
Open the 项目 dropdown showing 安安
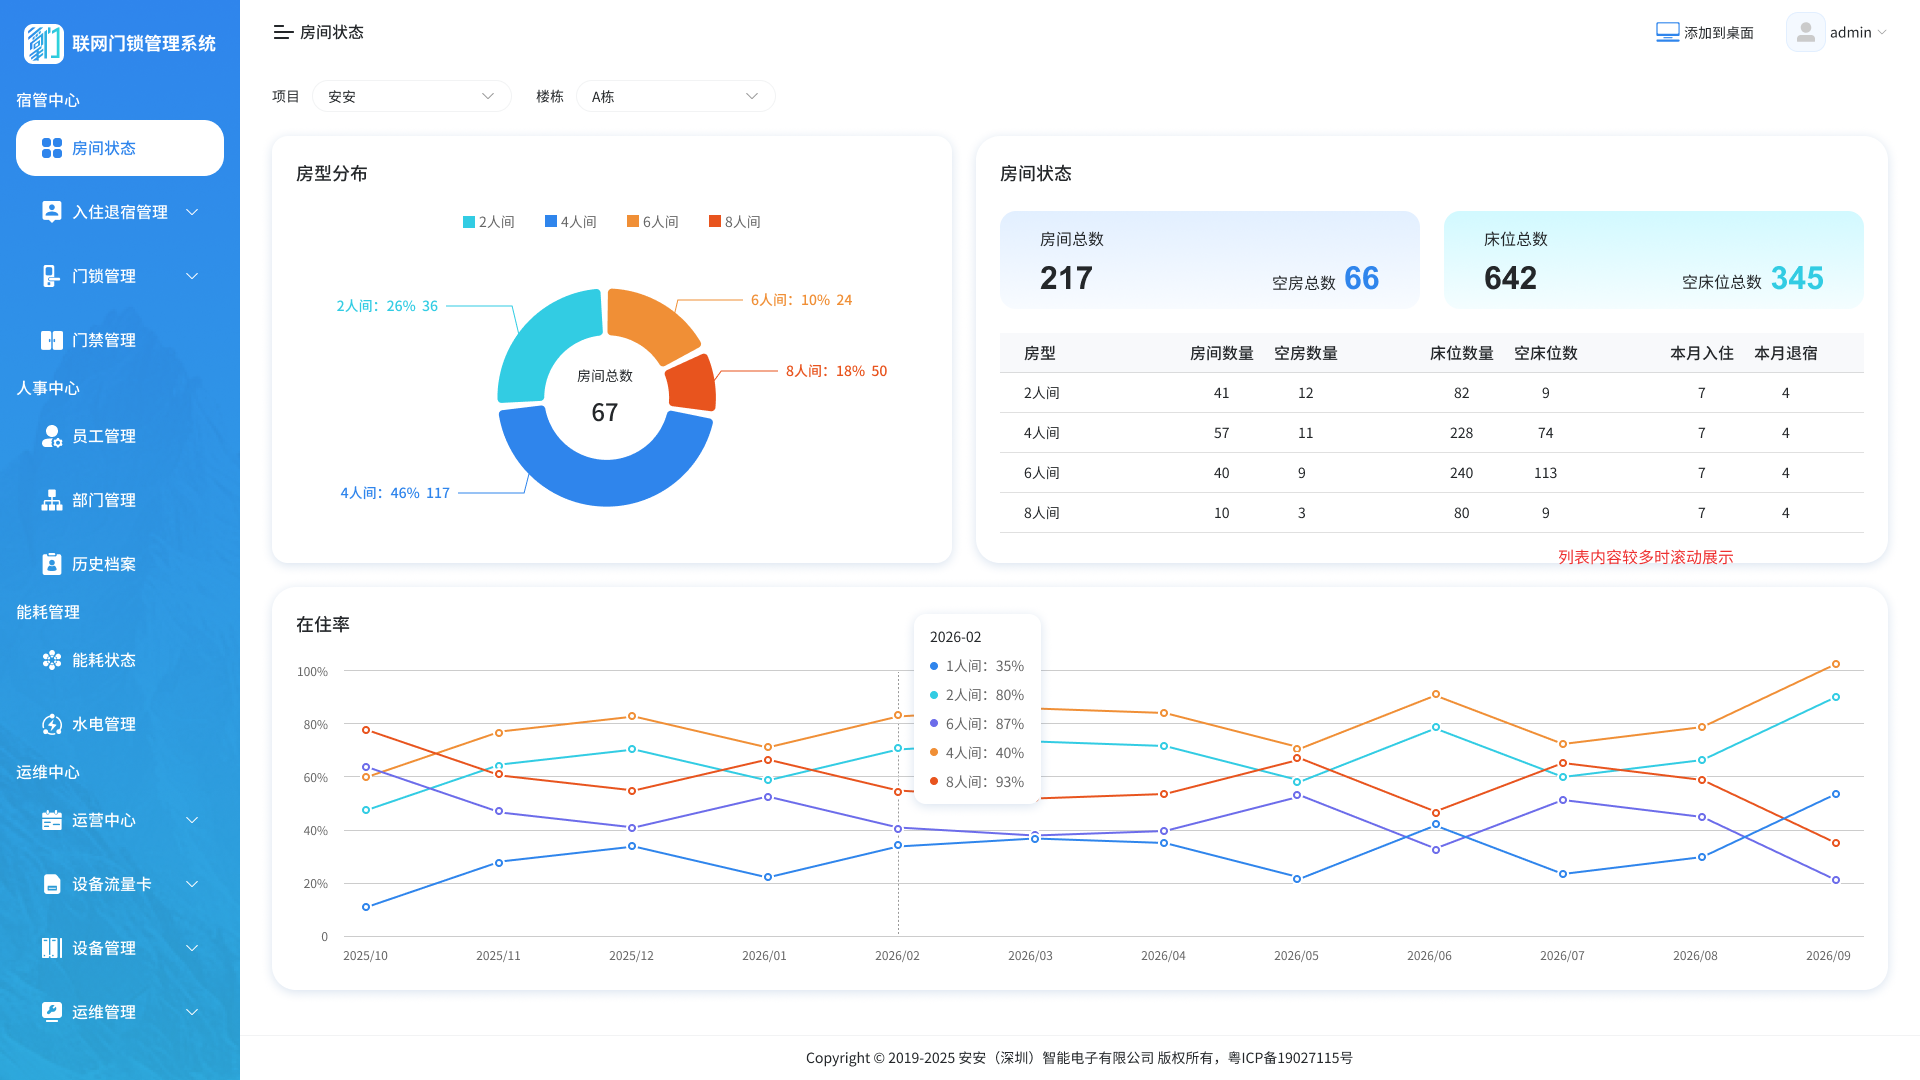412,96
